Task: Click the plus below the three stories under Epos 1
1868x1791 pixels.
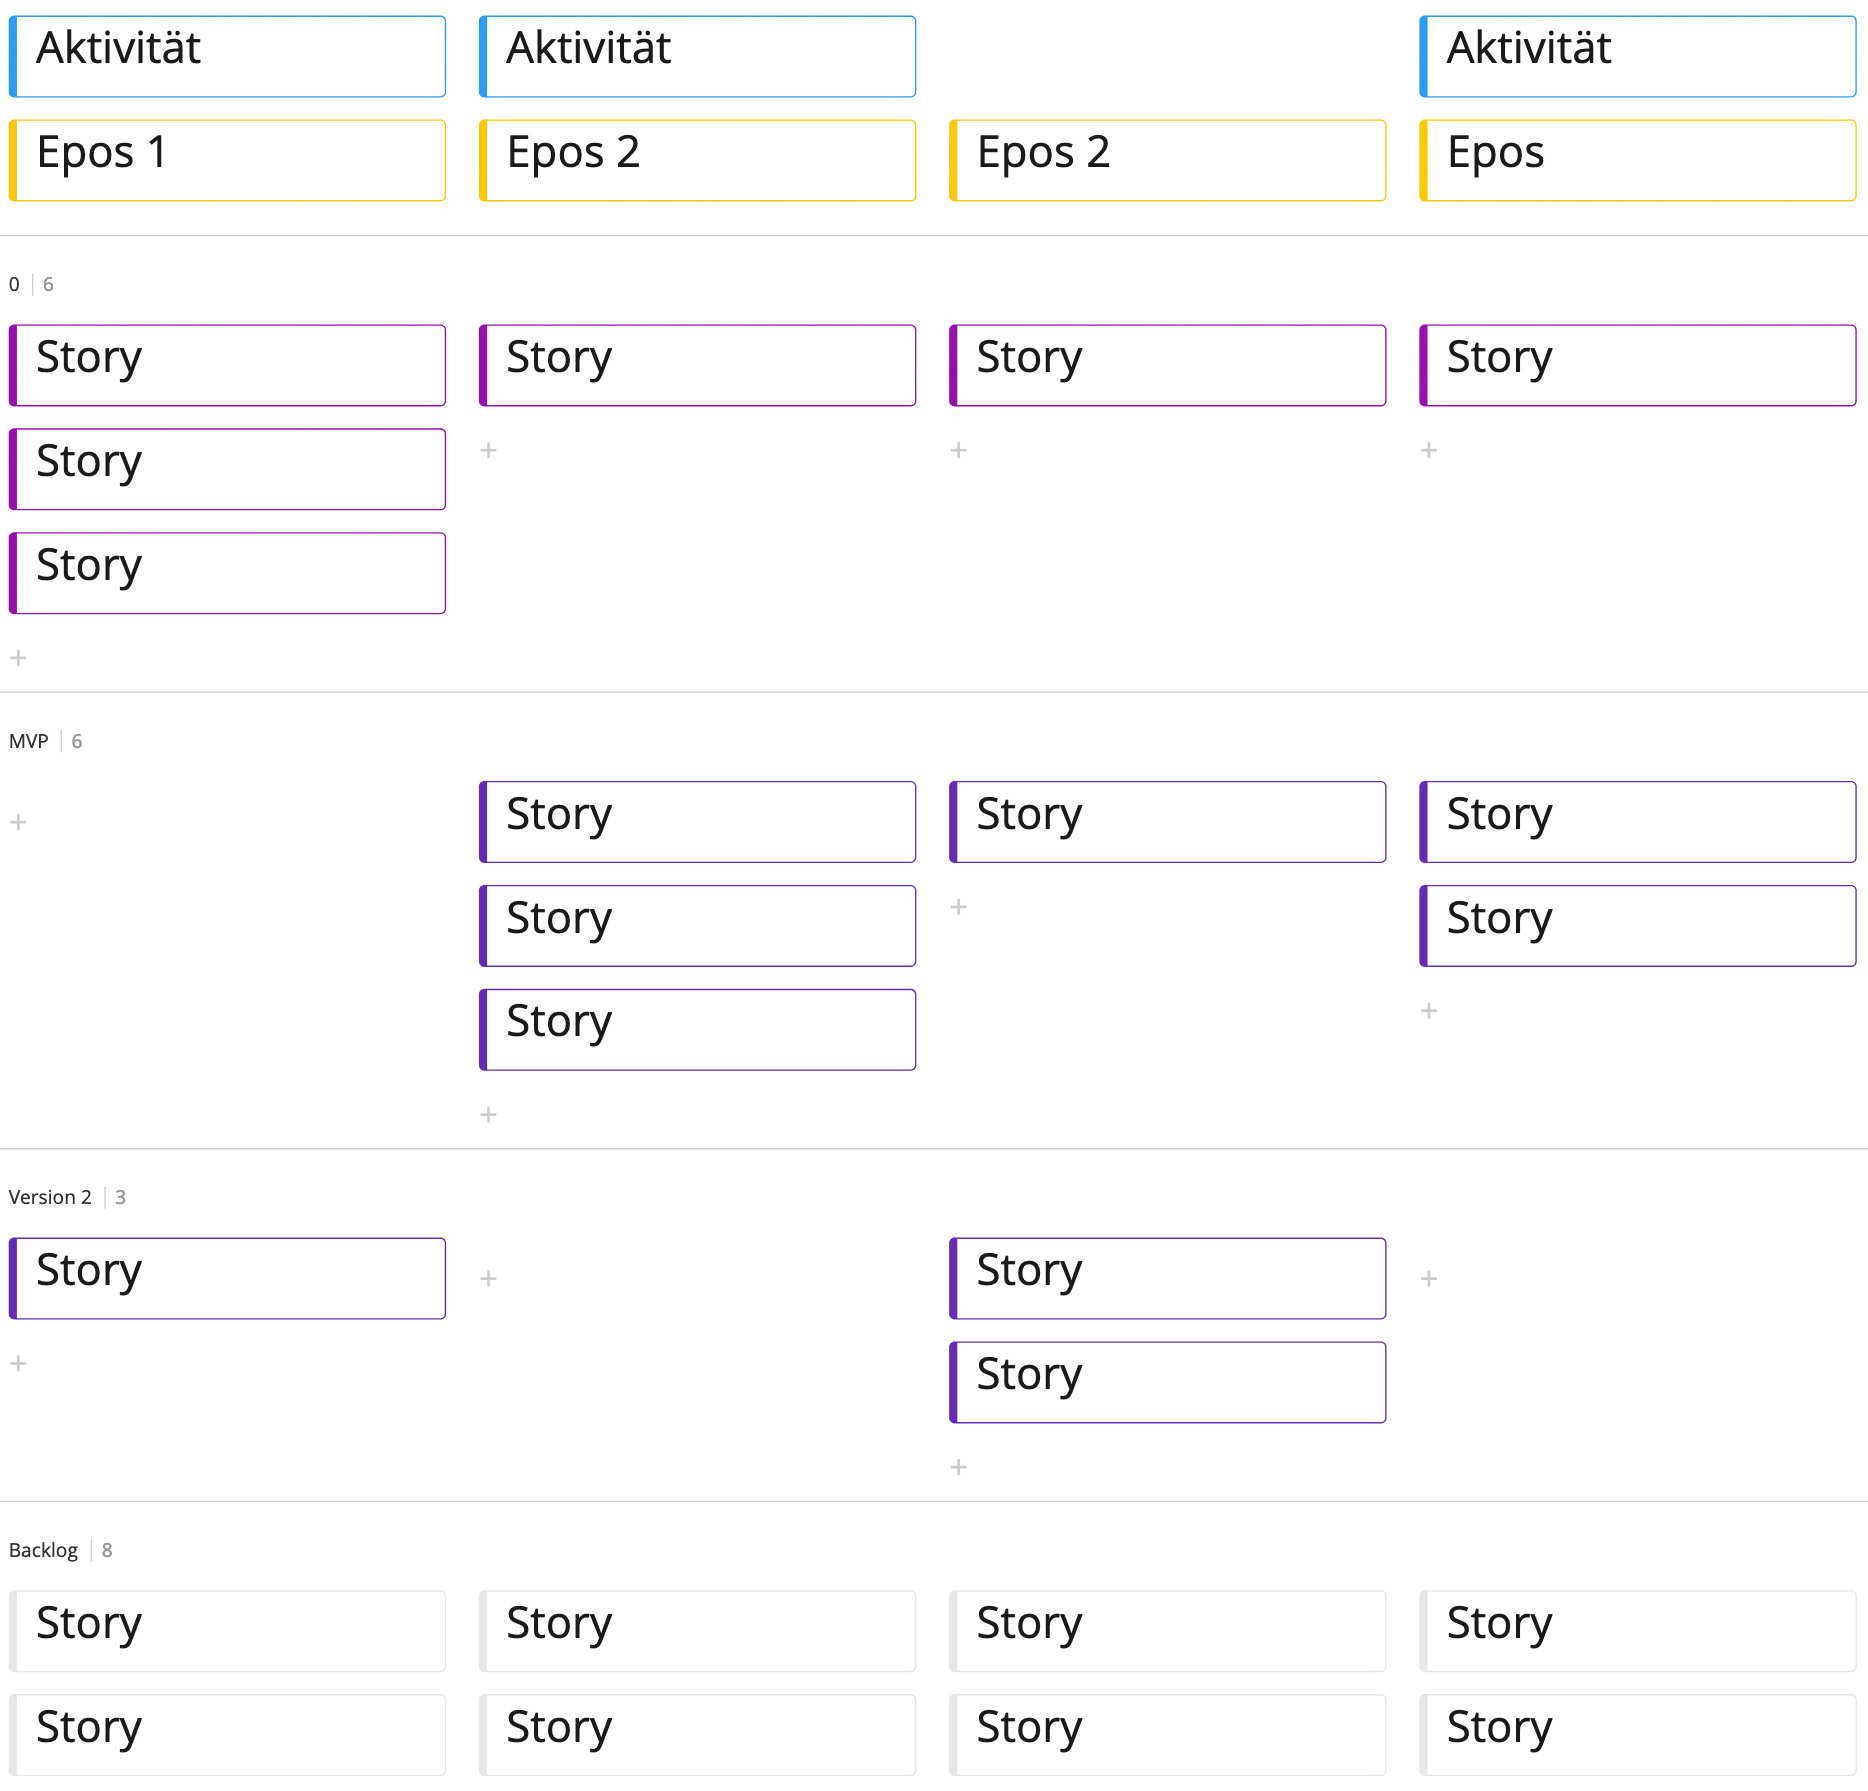Action: (17, 658)
